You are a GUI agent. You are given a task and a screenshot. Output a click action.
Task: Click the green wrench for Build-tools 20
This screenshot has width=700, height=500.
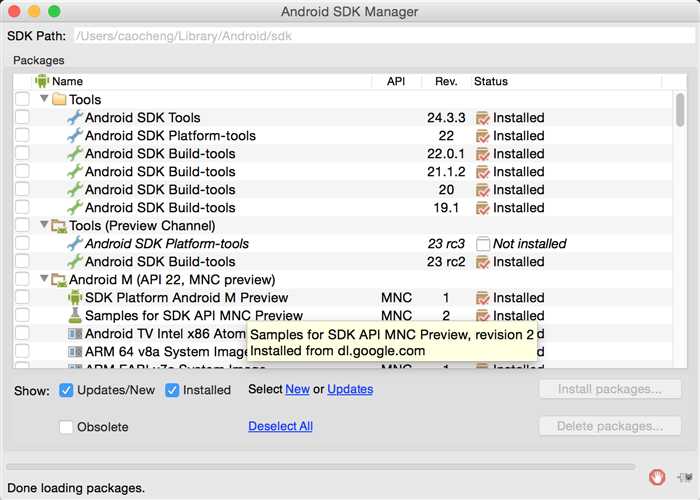click(x=75, y=189)
